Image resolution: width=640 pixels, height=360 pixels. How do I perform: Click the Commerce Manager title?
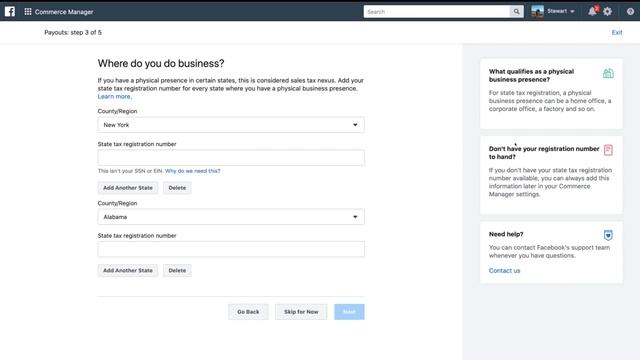click(64, 12)
